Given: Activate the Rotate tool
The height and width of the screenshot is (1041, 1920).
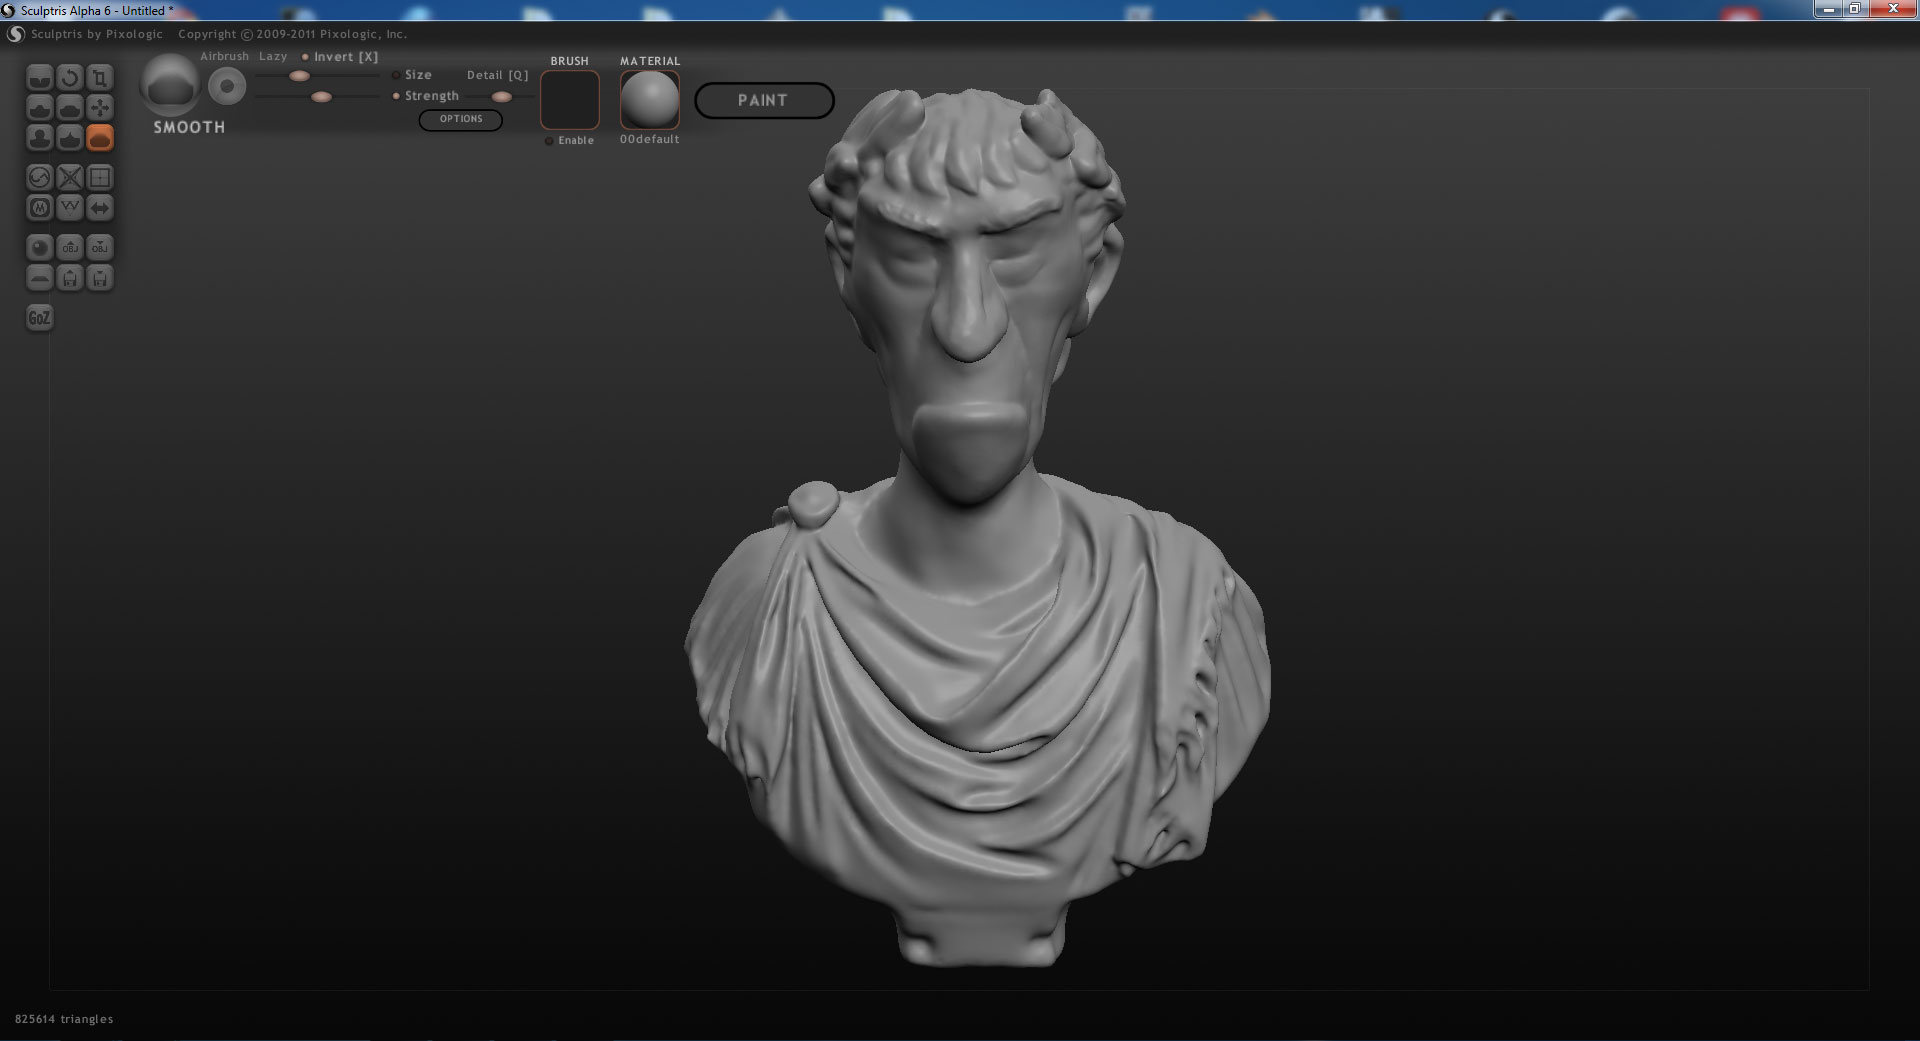Looking at the screenshot, I should pyautogui.click(x=69, y=78).
